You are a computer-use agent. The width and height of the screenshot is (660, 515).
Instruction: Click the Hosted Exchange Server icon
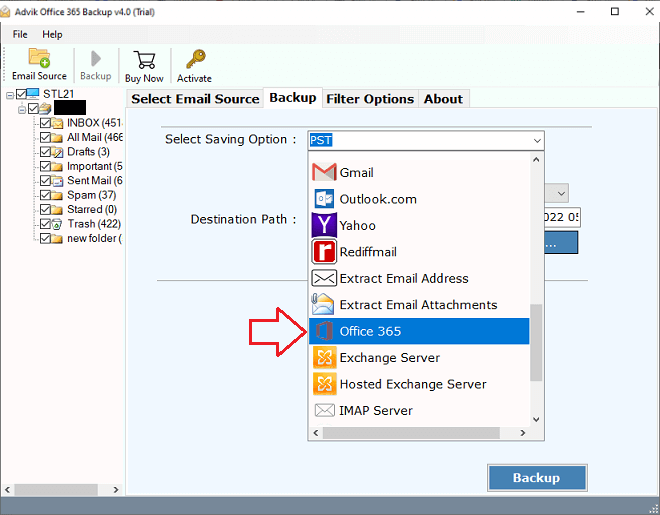[325, 384]
